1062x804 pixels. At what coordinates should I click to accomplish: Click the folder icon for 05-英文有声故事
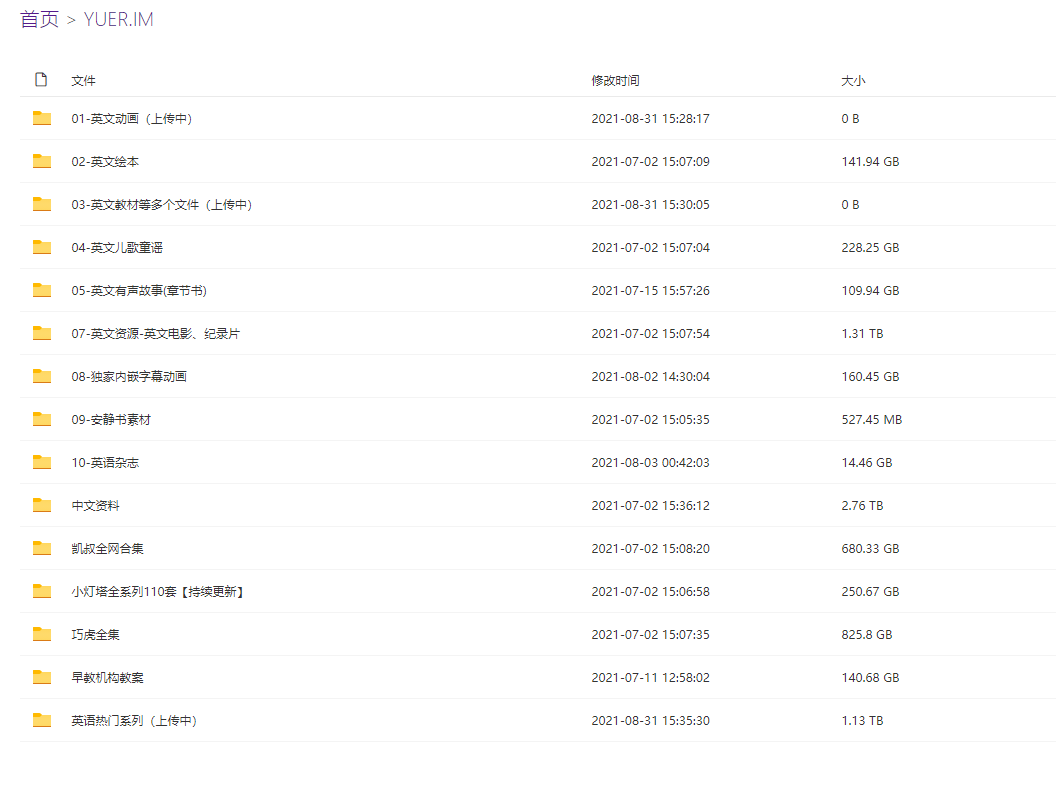(x=42, y=291)
